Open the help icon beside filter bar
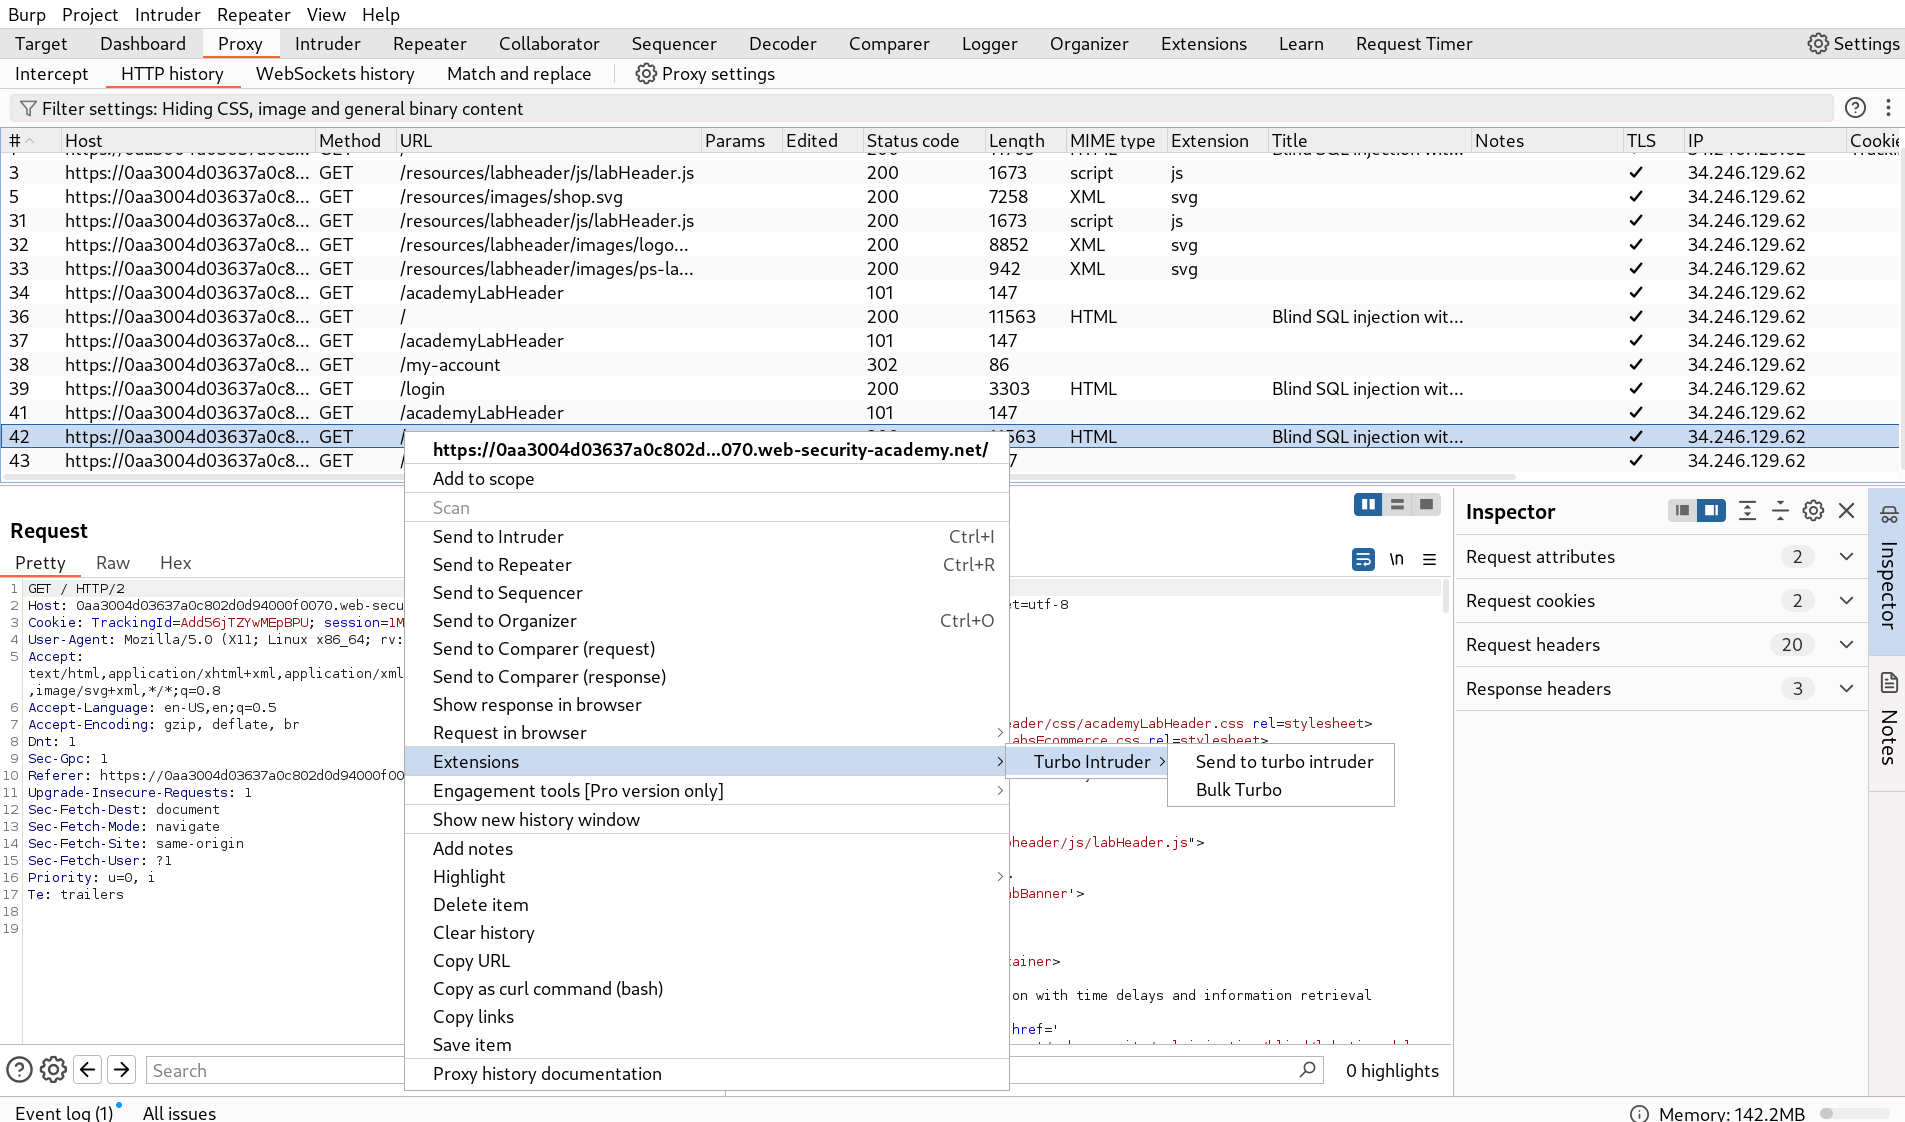Image resolution: width=1905 pixels, height=1122 pixels. 1855,108
